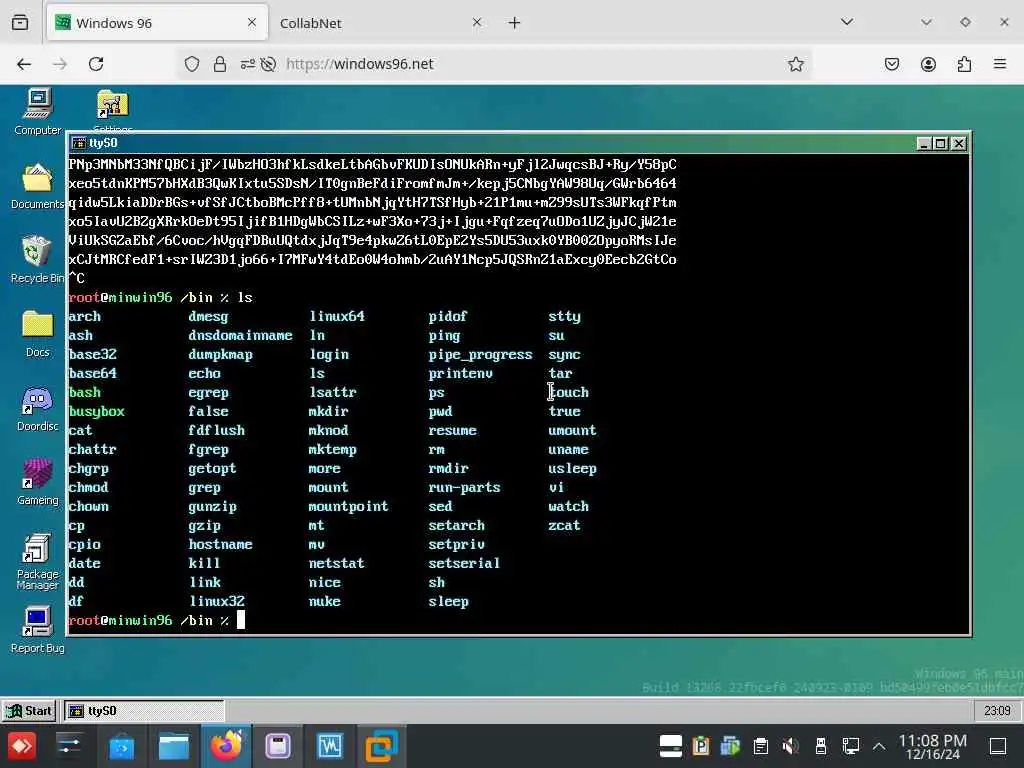
Task: Click 'nuke' in terminal listing
Action: pyautogui.click(x=325, y=601)
